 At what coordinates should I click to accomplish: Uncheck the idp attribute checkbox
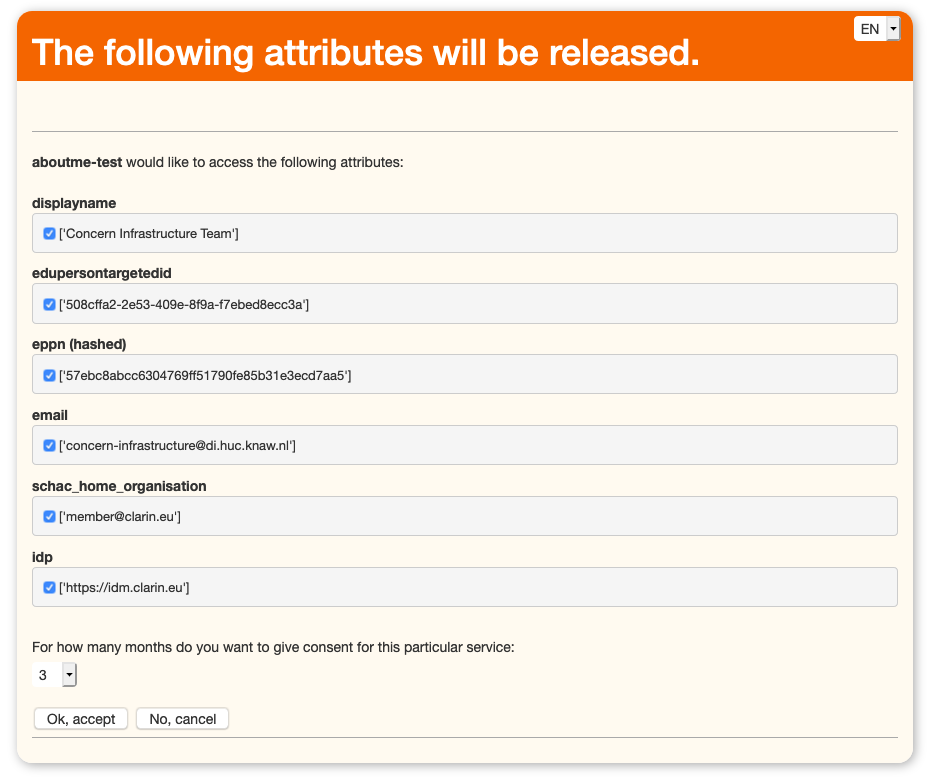pyautogui.click(x=49, y=587)
